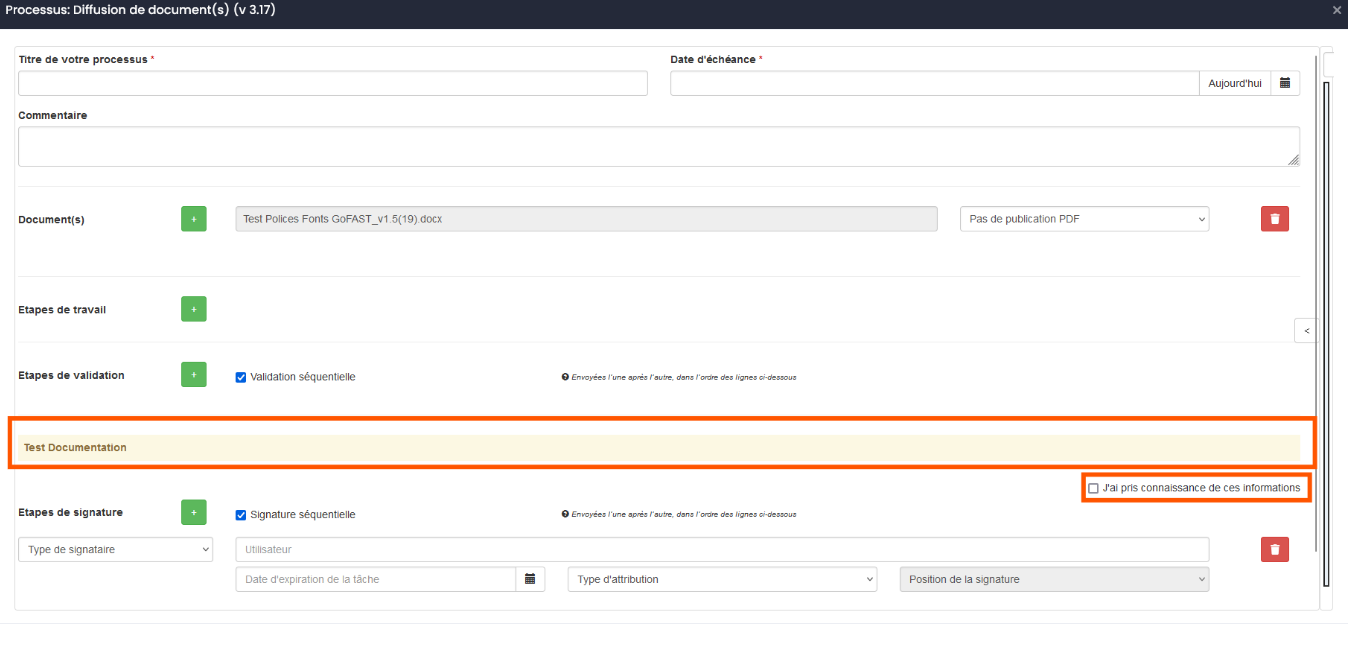Open the due date calendar picker icon
1348x646 pixels.
[x=1285, y=83]
